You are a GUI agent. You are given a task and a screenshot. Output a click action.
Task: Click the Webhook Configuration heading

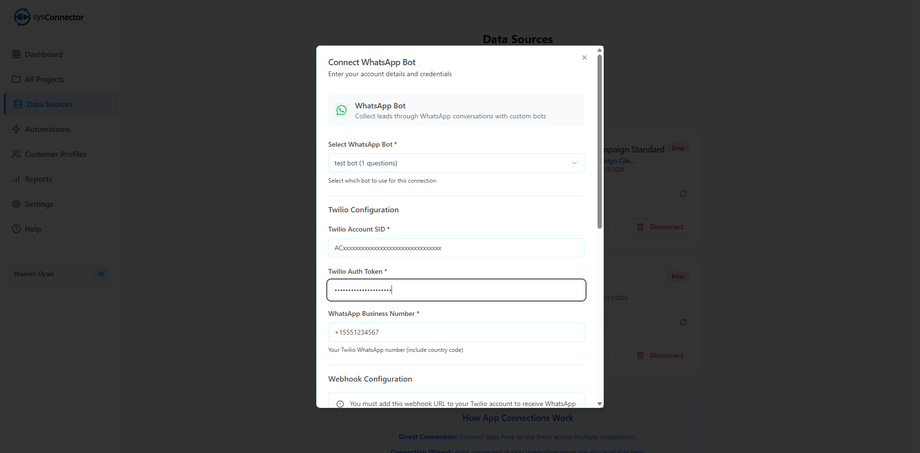pyautogui.click(x=370, y=379)
